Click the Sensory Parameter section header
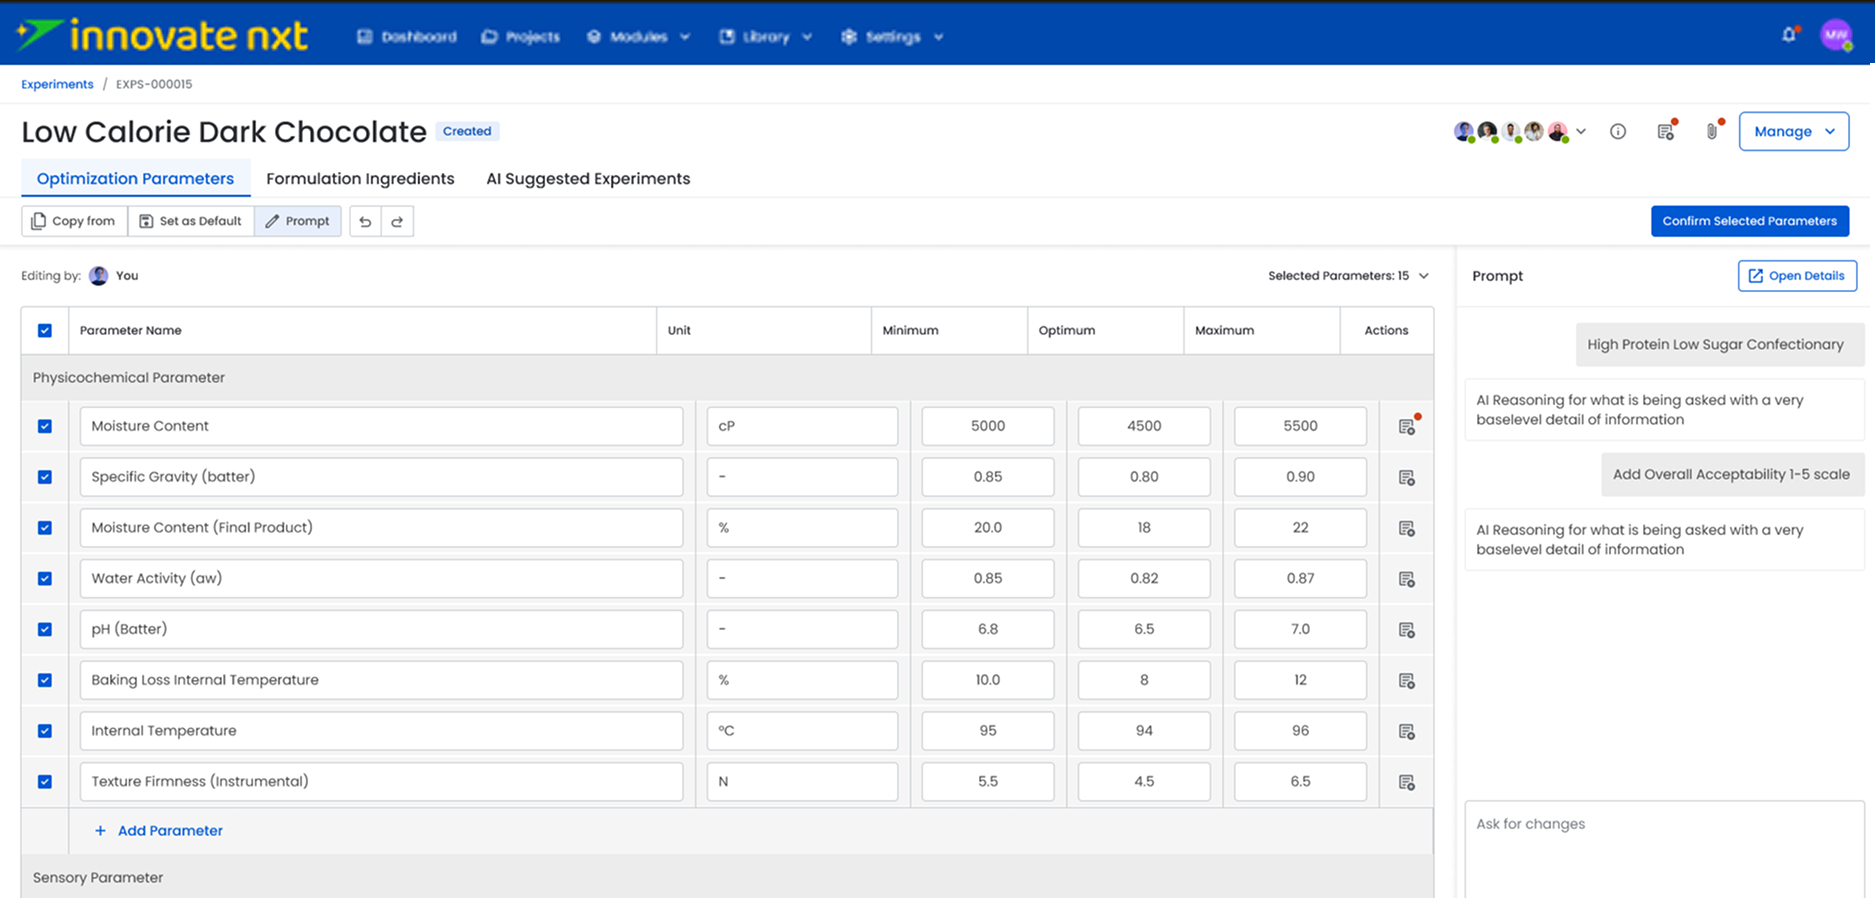The width and height of the screenshot is (1875, 898). click(x=727, y=877)
